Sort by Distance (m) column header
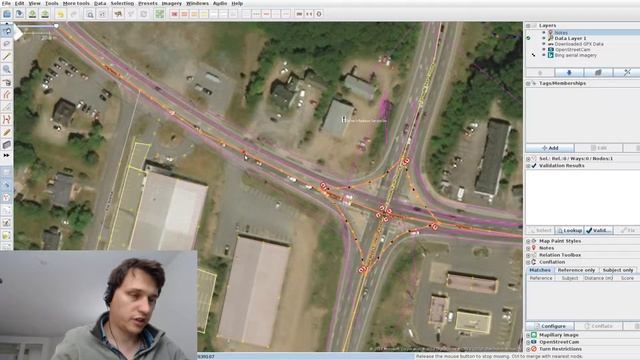The width and height of the screenshot is (640, 360). 598,278
